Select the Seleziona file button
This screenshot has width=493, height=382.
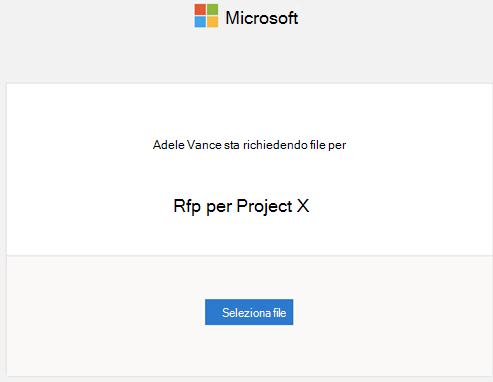pyautogui.click(x=249, y=312)
